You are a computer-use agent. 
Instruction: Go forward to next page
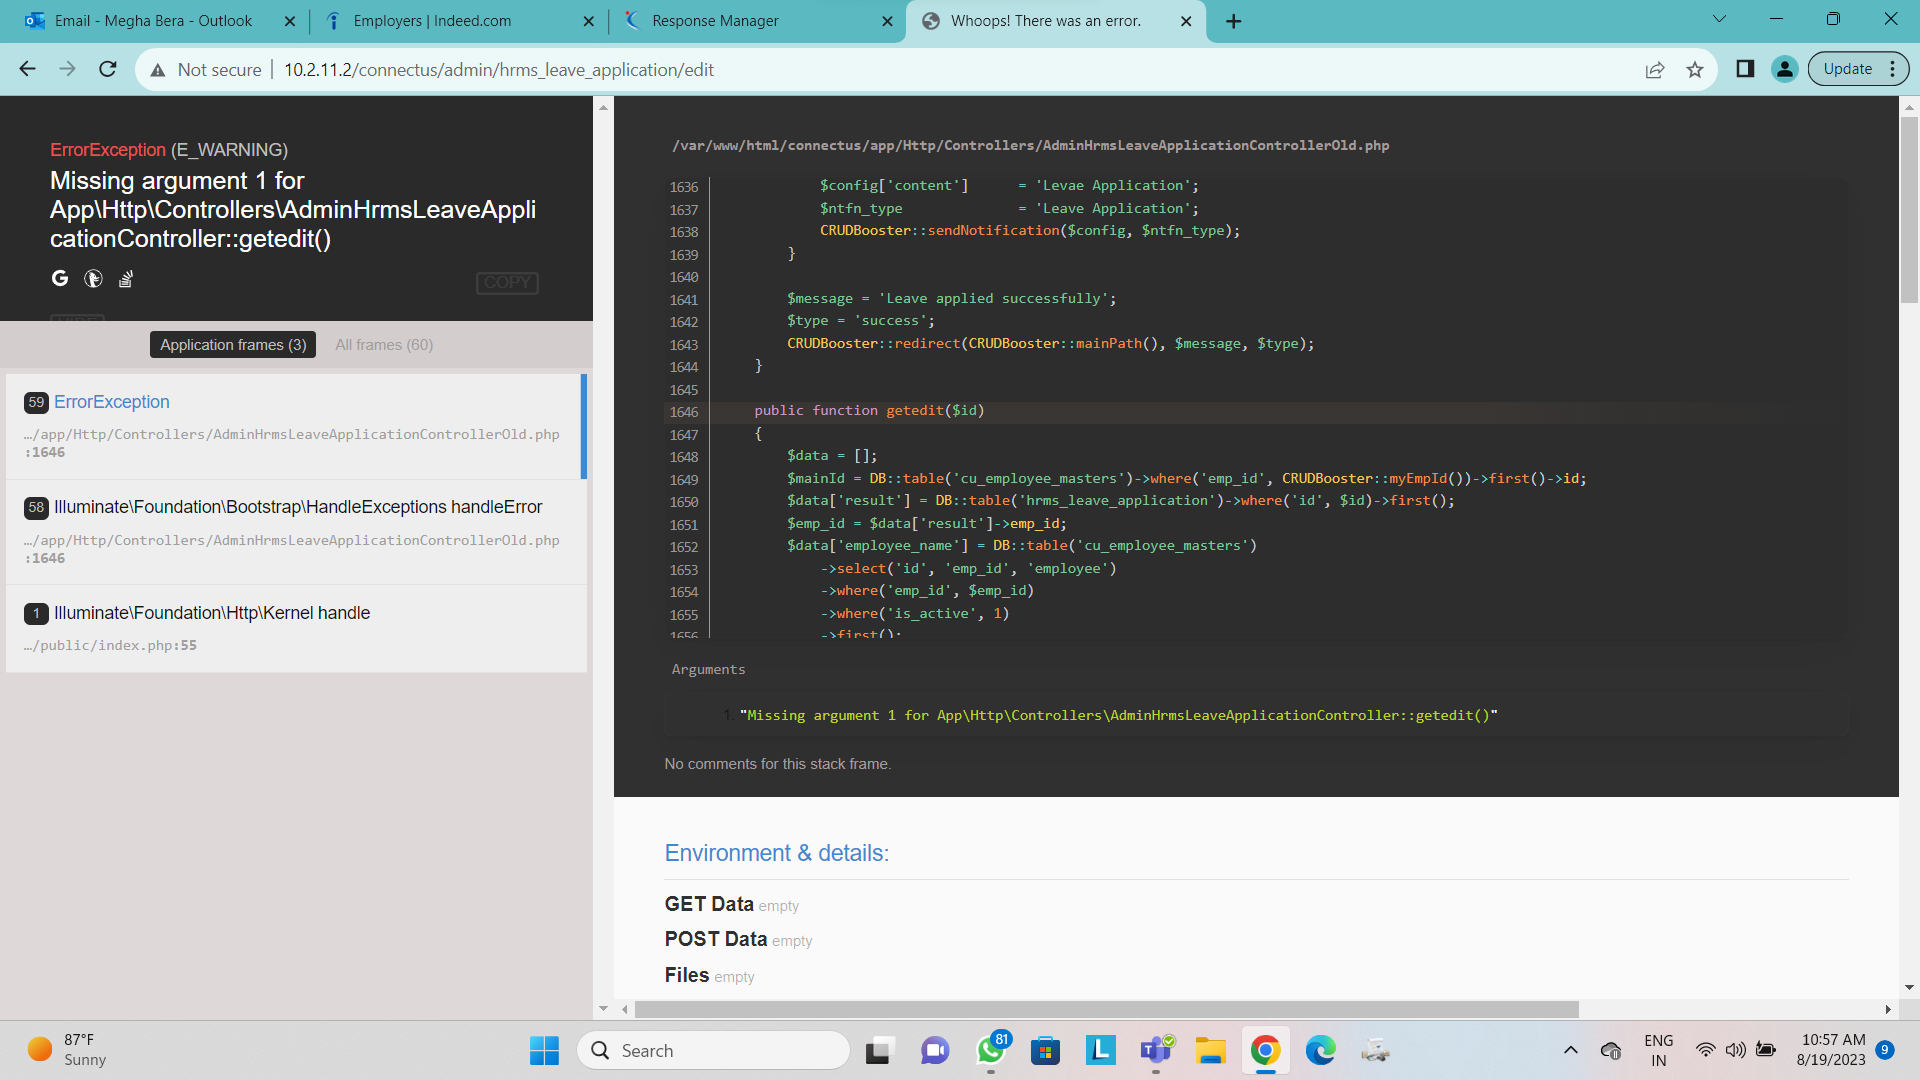tap(68, 69)
